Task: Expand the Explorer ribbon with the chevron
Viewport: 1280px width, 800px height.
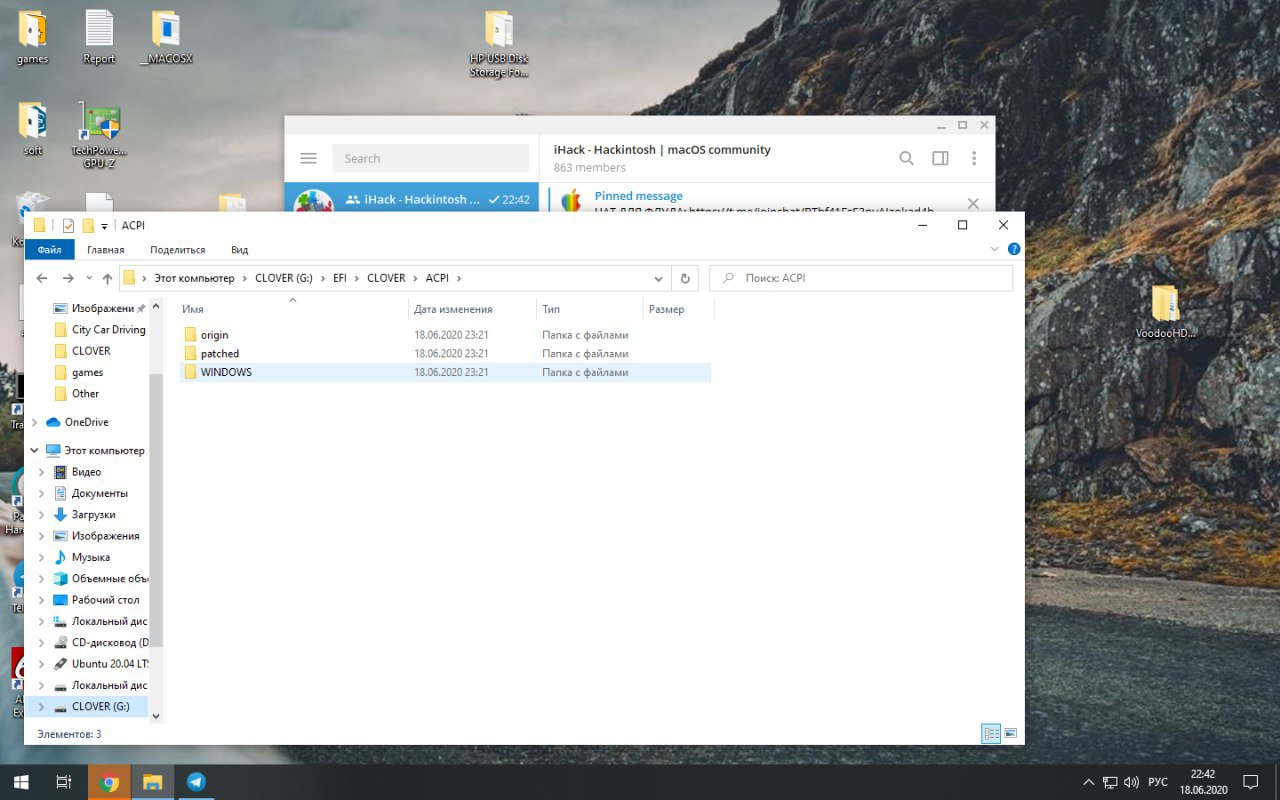Action: (995, 249)
